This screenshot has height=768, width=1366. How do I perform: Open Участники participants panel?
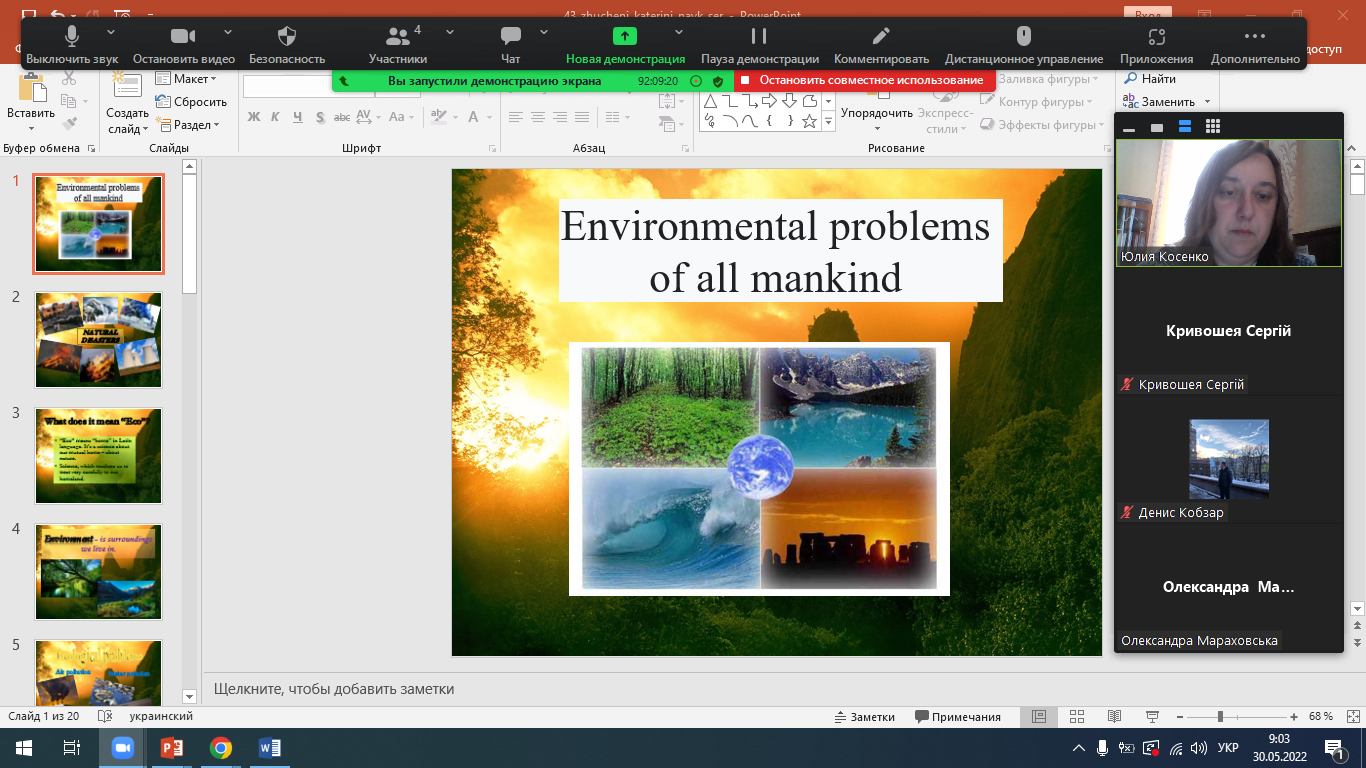(398, 46)
